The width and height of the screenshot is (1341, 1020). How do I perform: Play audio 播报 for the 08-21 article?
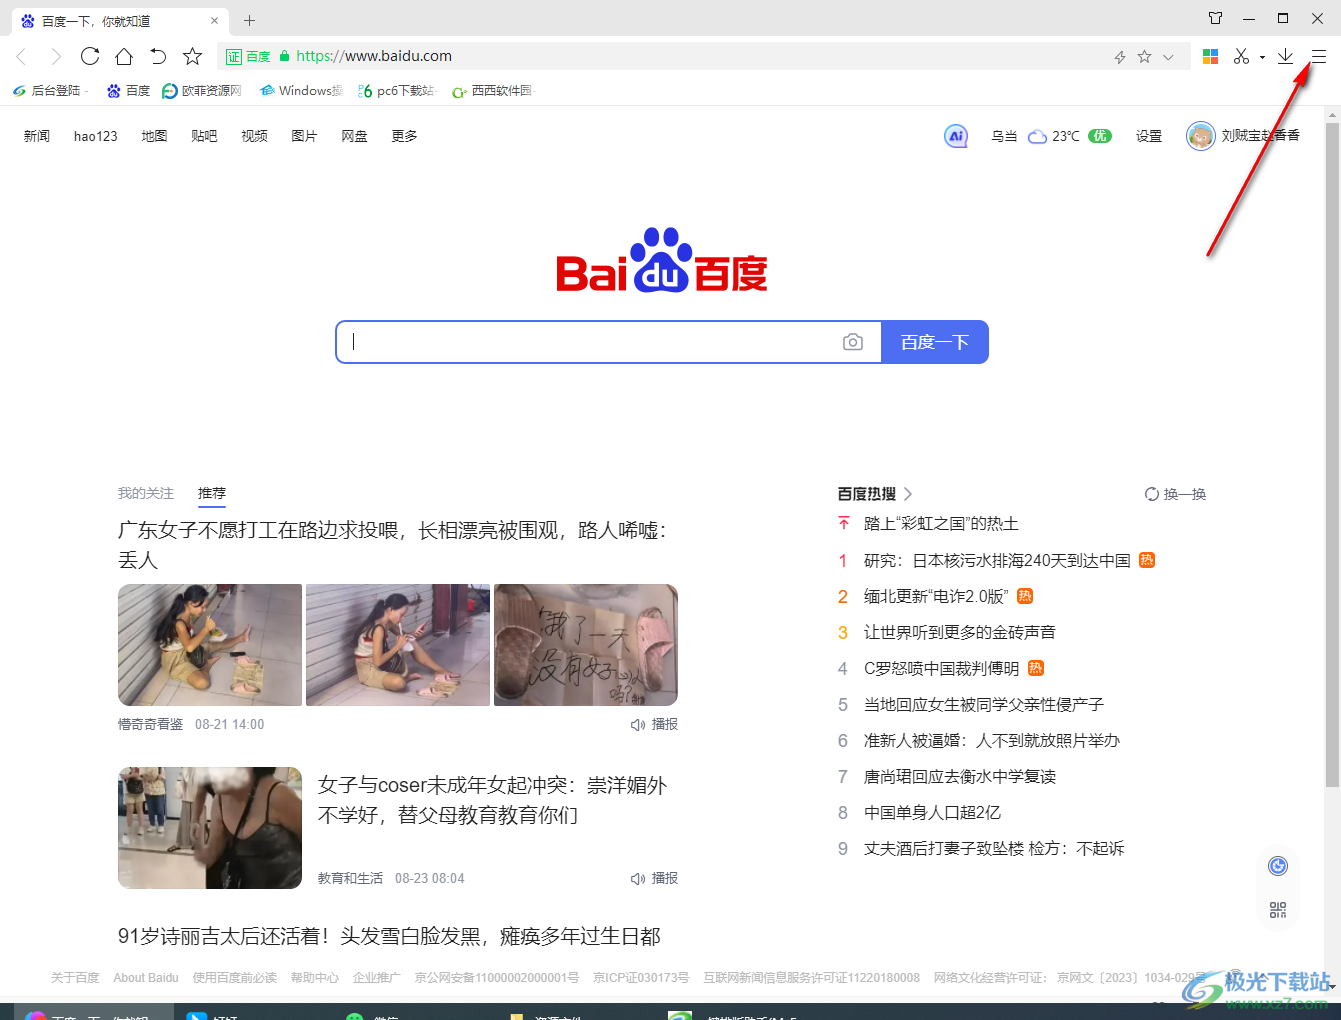(654, 724)
